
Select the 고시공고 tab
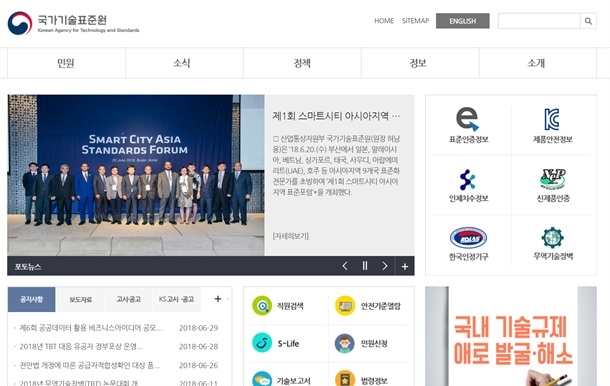[x=128, y=299]
